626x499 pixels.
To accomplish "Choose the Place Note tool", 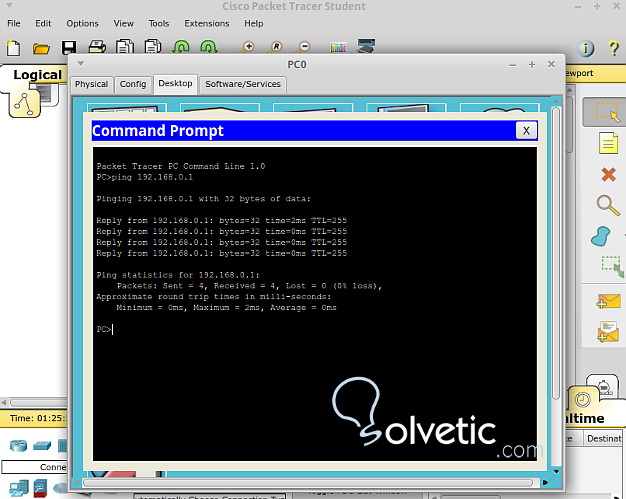I will (x=608, y=143).
